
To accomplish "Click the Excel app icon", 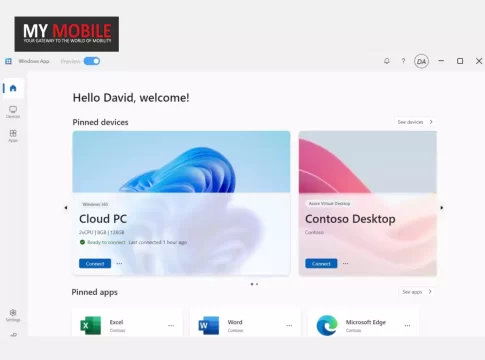I will point(90,325).
